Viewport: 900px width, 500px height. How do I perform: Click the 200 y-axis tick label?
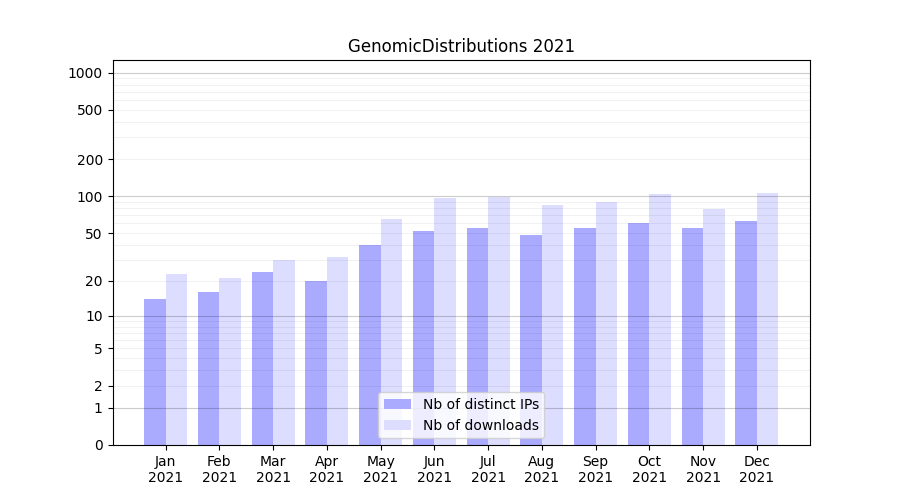89,160
